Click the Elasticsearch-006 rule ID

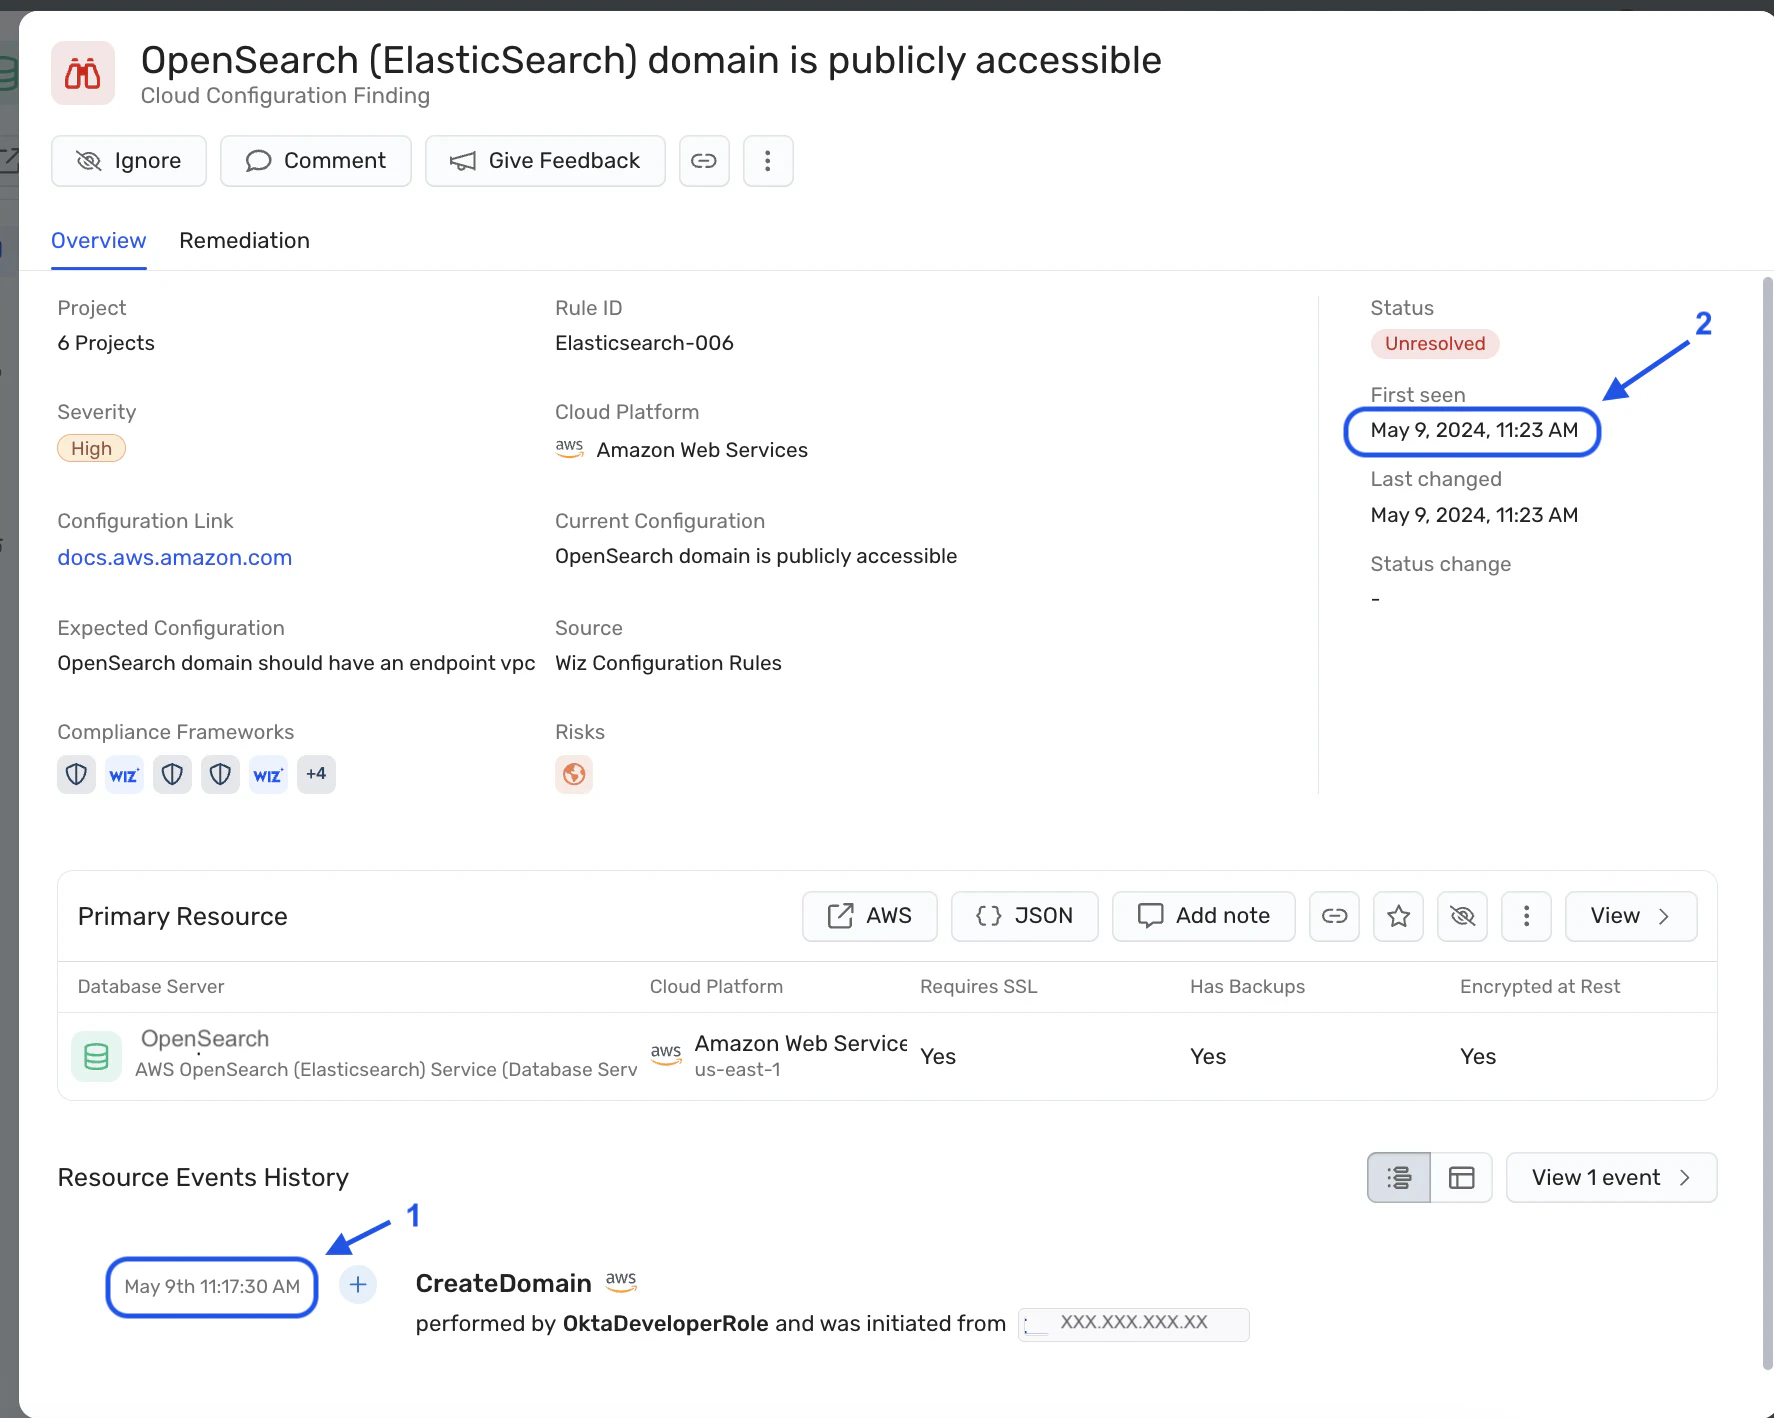(x=644, y=343)
